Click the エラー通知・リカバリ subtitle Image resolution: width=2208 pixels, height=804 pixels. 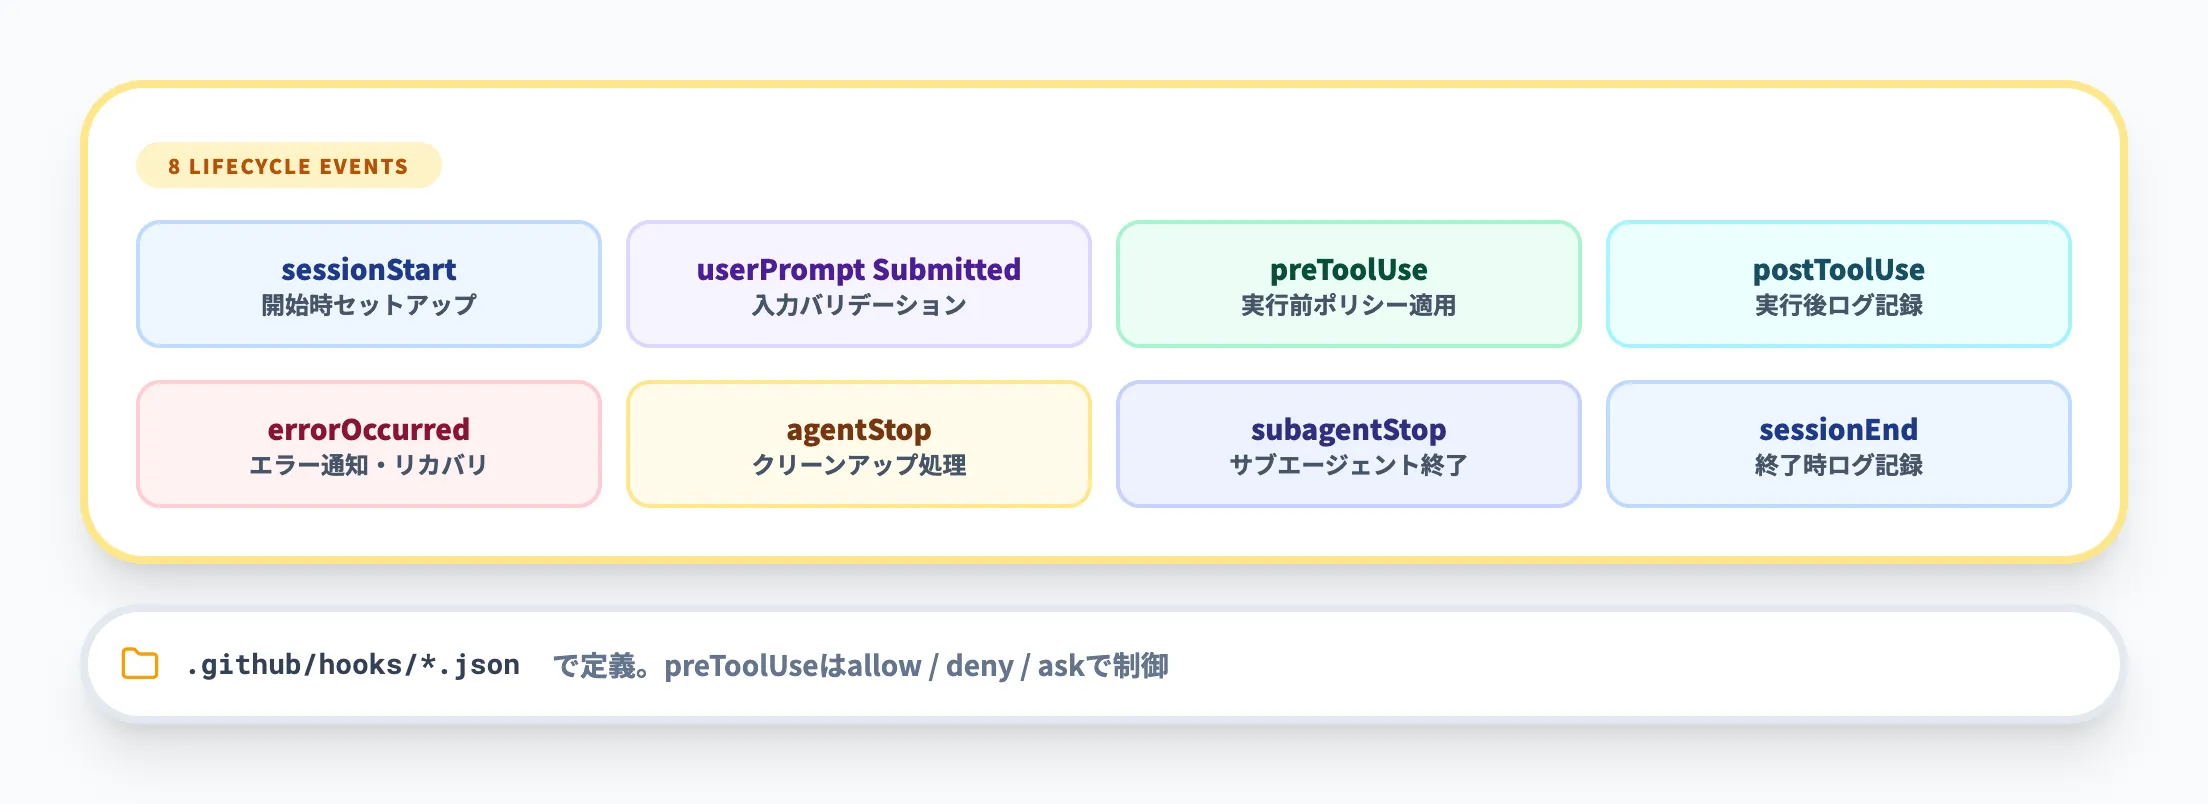(x=368, y=465)
